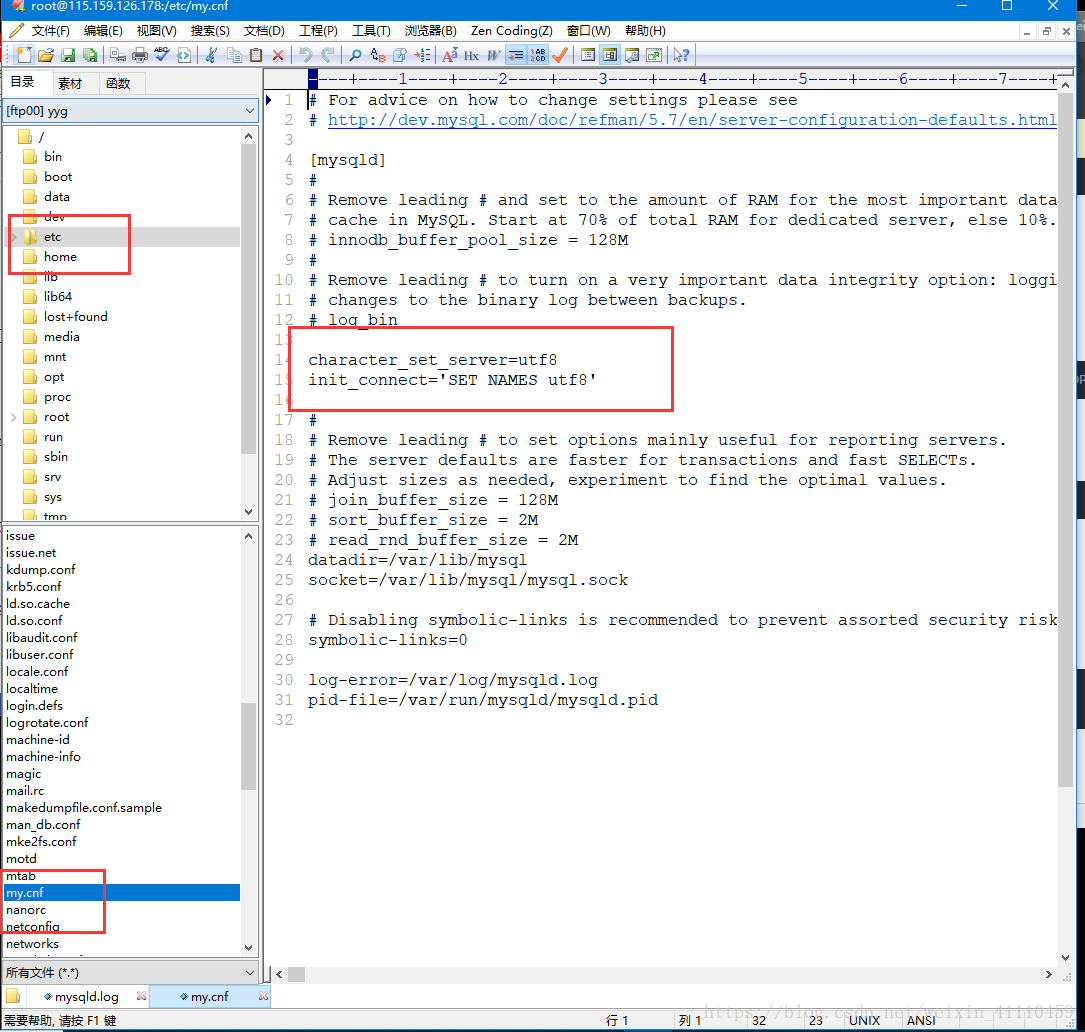Click the Copy icon
Viewport: 1085px width, 1032px height.
(x=234, y=55)
